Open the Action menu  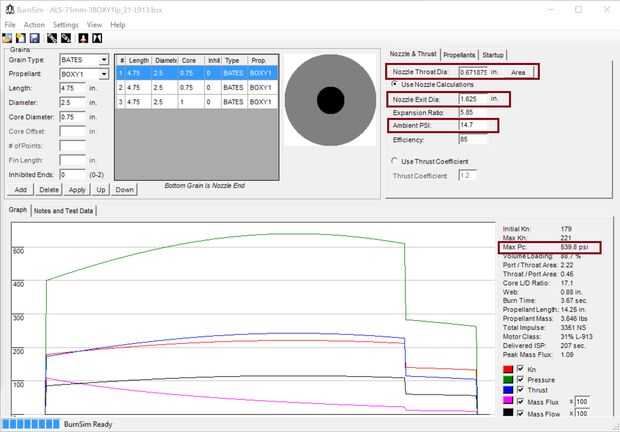tap(34, 25)
